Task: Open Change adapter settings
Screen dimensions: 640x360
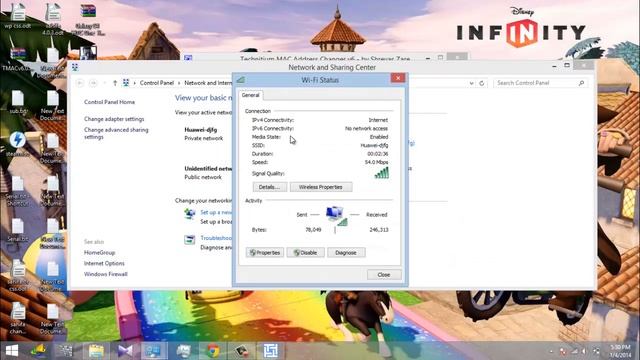Action: (114, 119)
